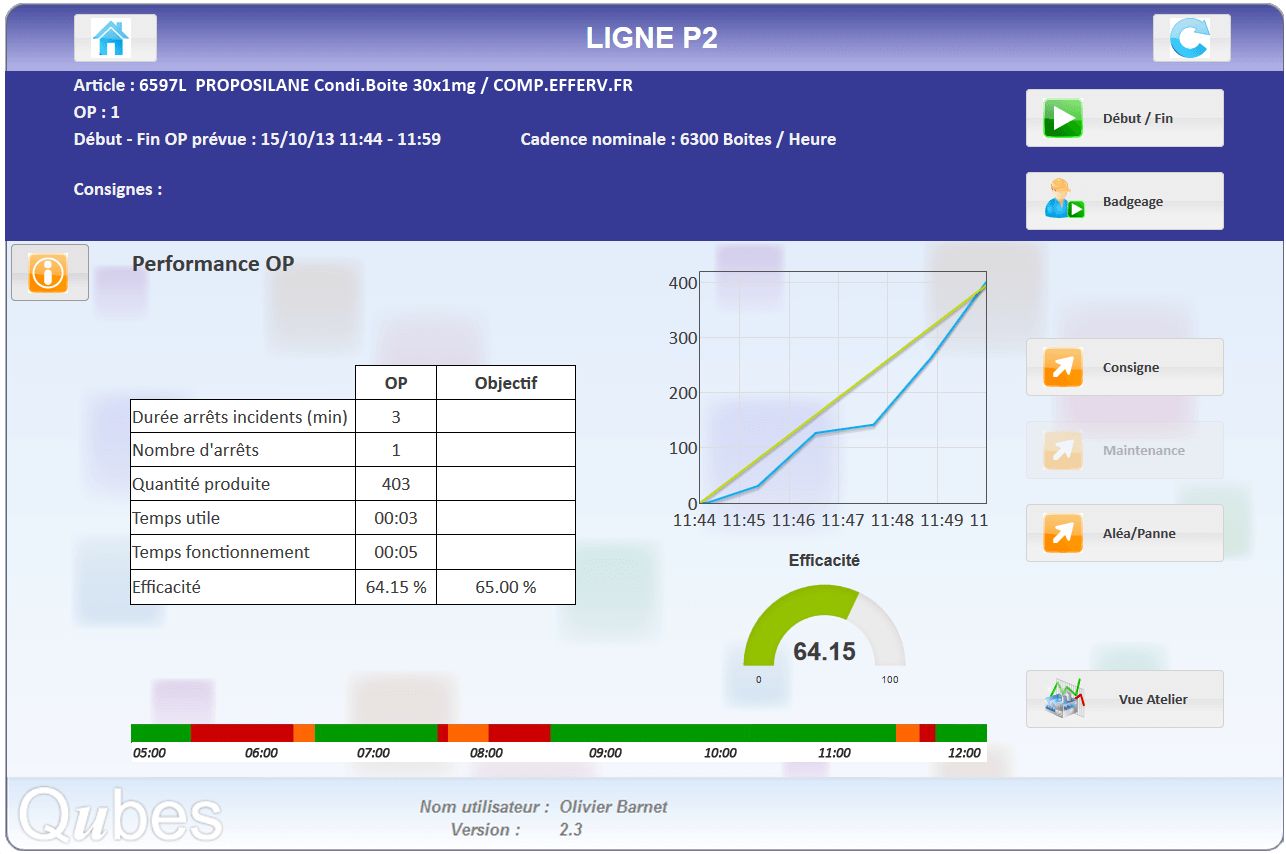
Task: Click the Cadence nominale text
Action: coord(678,139)
